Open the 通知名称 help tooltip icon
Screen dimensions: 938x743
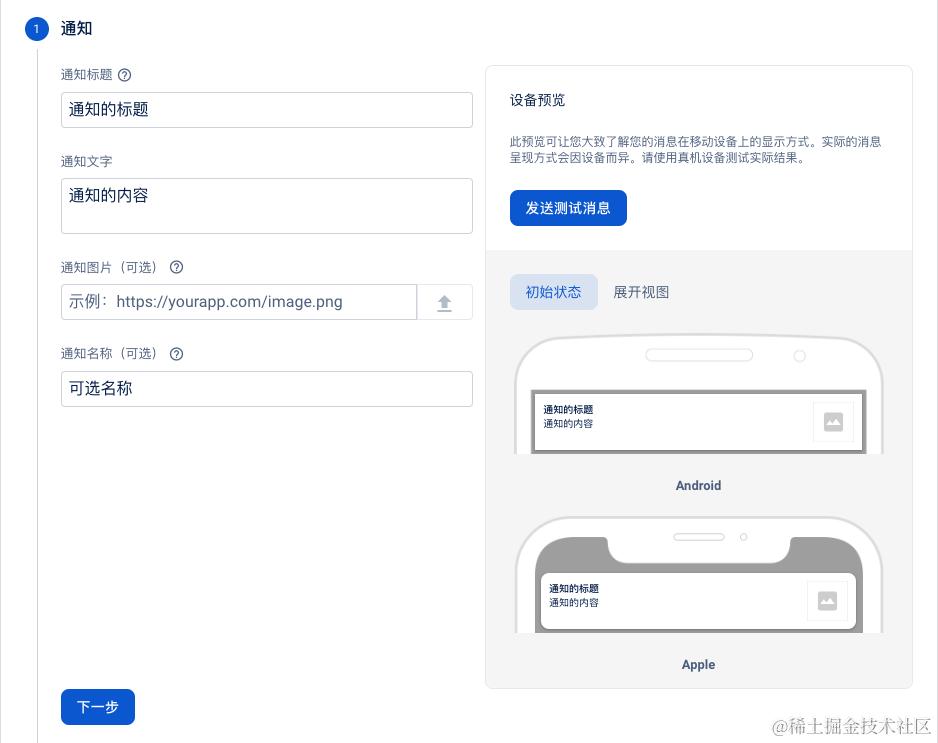pos(176,353)
